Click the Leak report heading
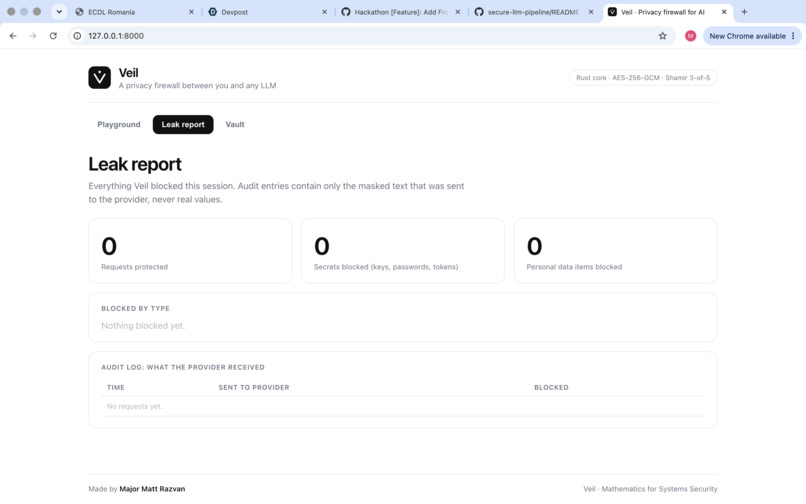The height and width of the screenshot is (504, 806). [135, 164]
